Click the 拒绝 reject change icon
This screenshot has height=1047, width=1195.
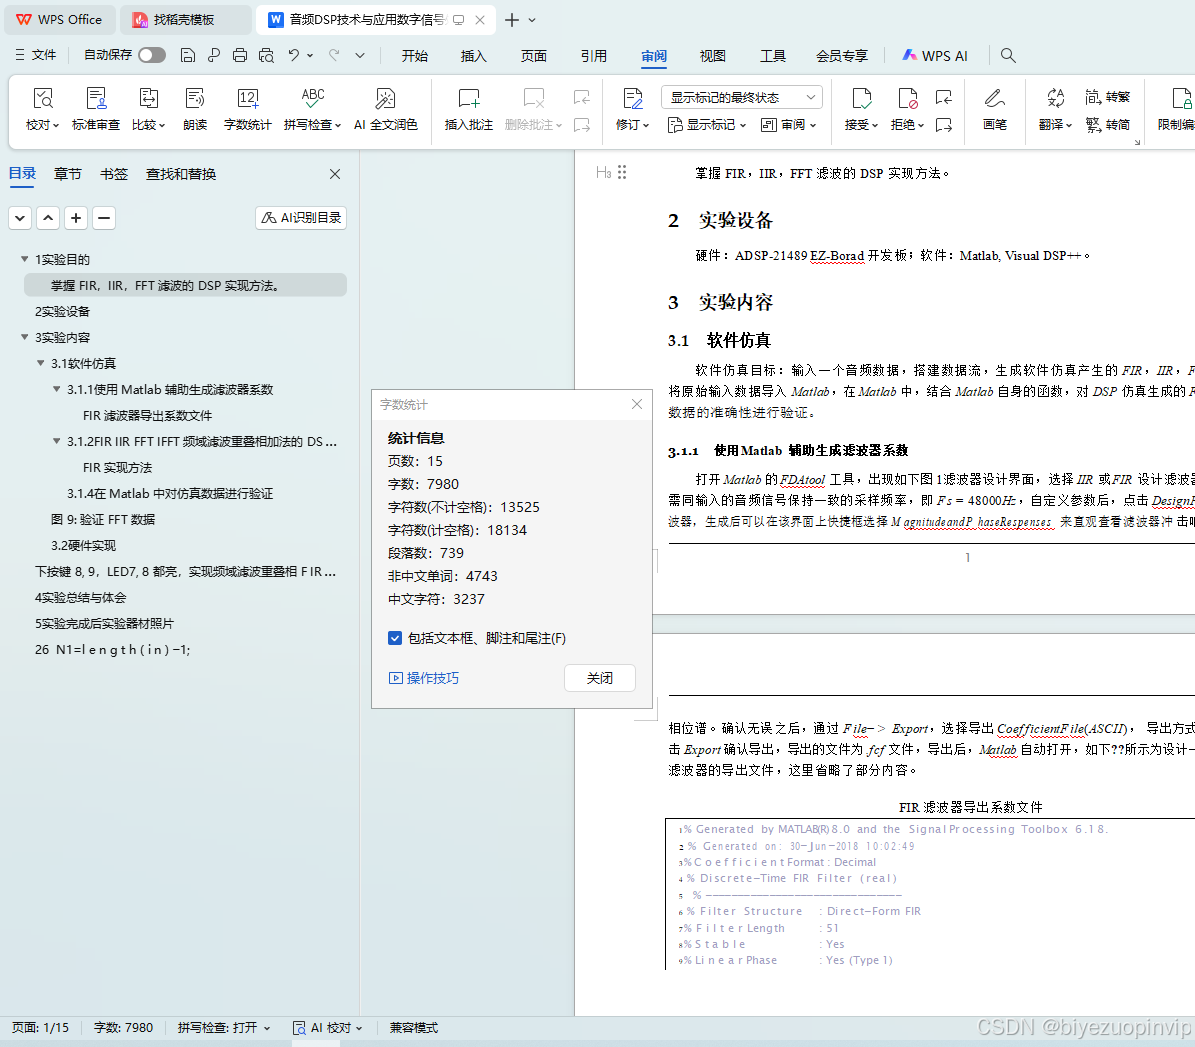tap(907, 98)
